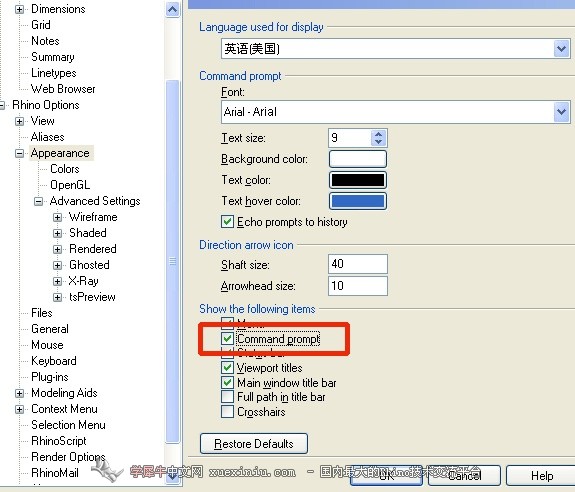This screenshot has height=492, width=575.
Task: Expand the View tree node
Action: click(19, 121)
